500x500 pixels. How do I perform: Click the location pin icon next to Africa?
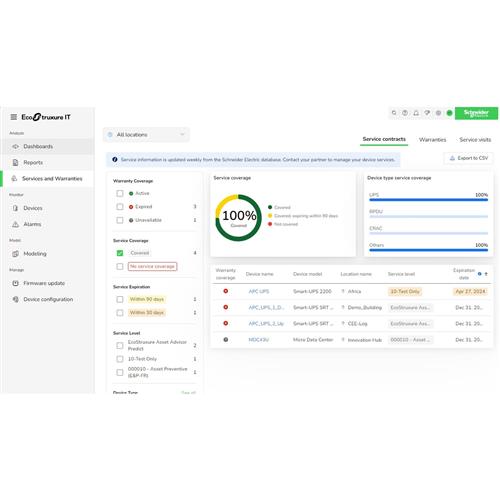(343, 291)
